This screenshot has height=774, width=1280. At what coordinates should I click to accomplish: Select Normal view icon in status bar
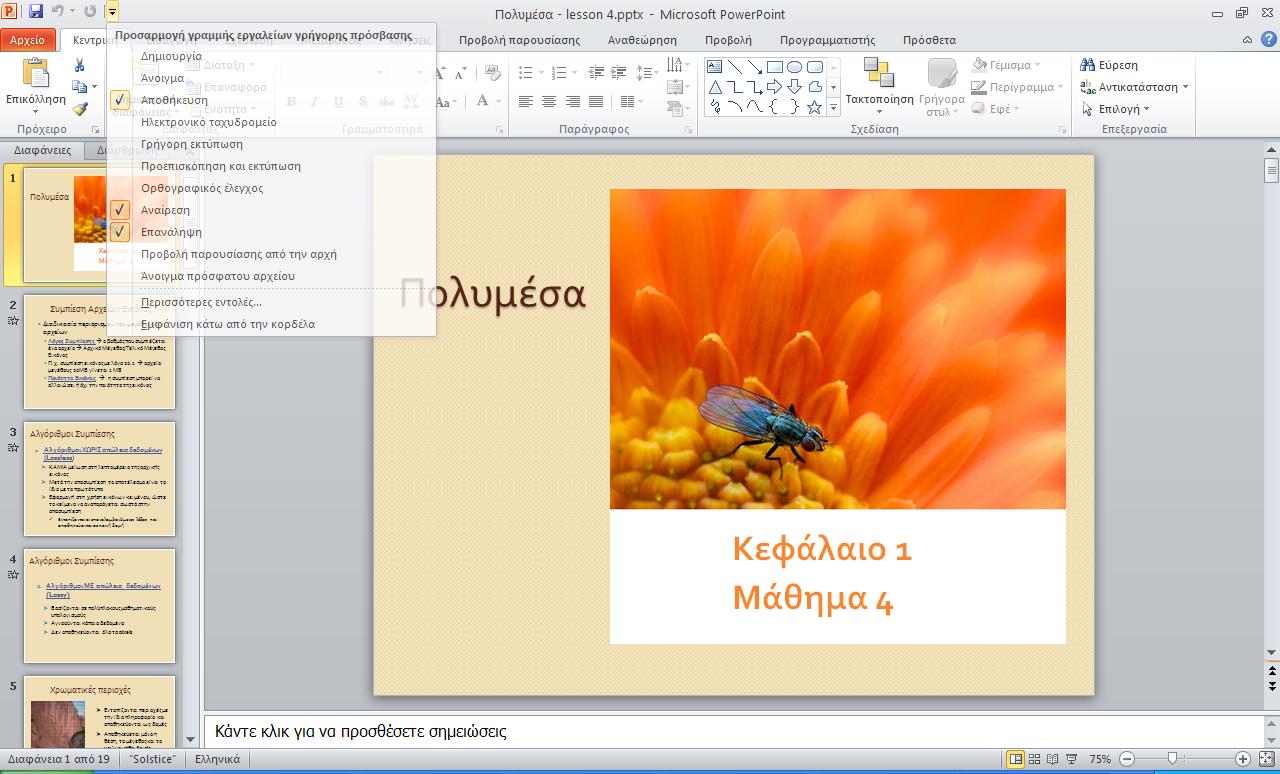pos(1015,759)
